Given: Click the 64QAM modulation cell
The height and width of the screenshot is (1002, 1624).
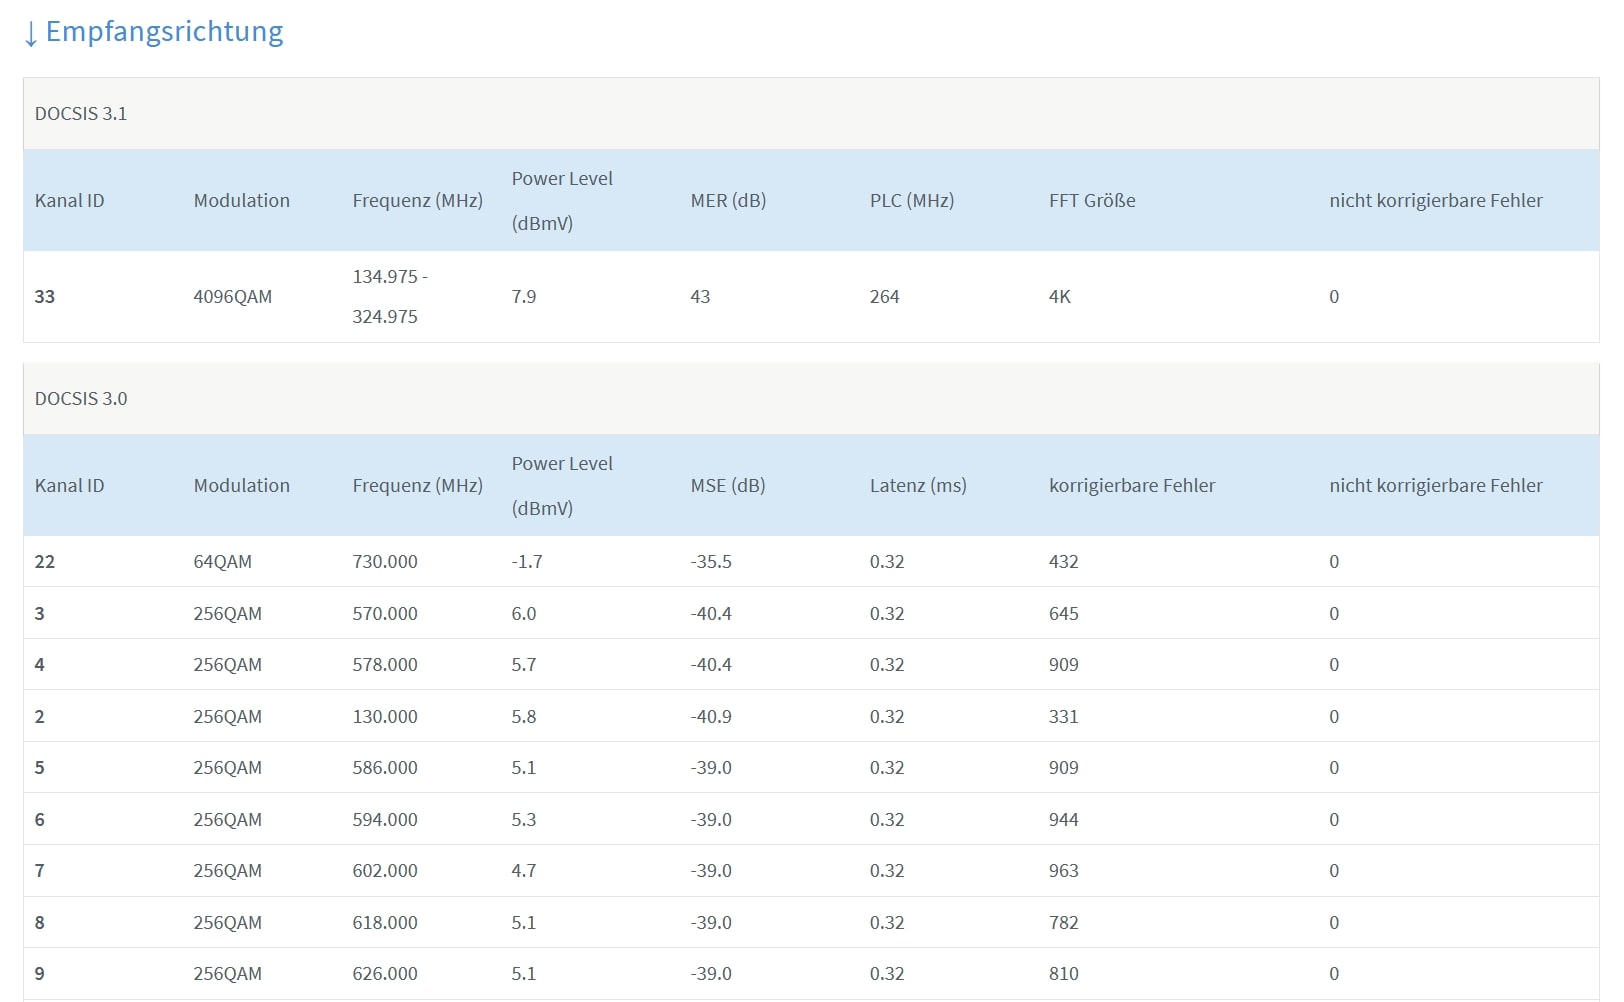Looking at the screenshot, I should [x=222, y=562].
